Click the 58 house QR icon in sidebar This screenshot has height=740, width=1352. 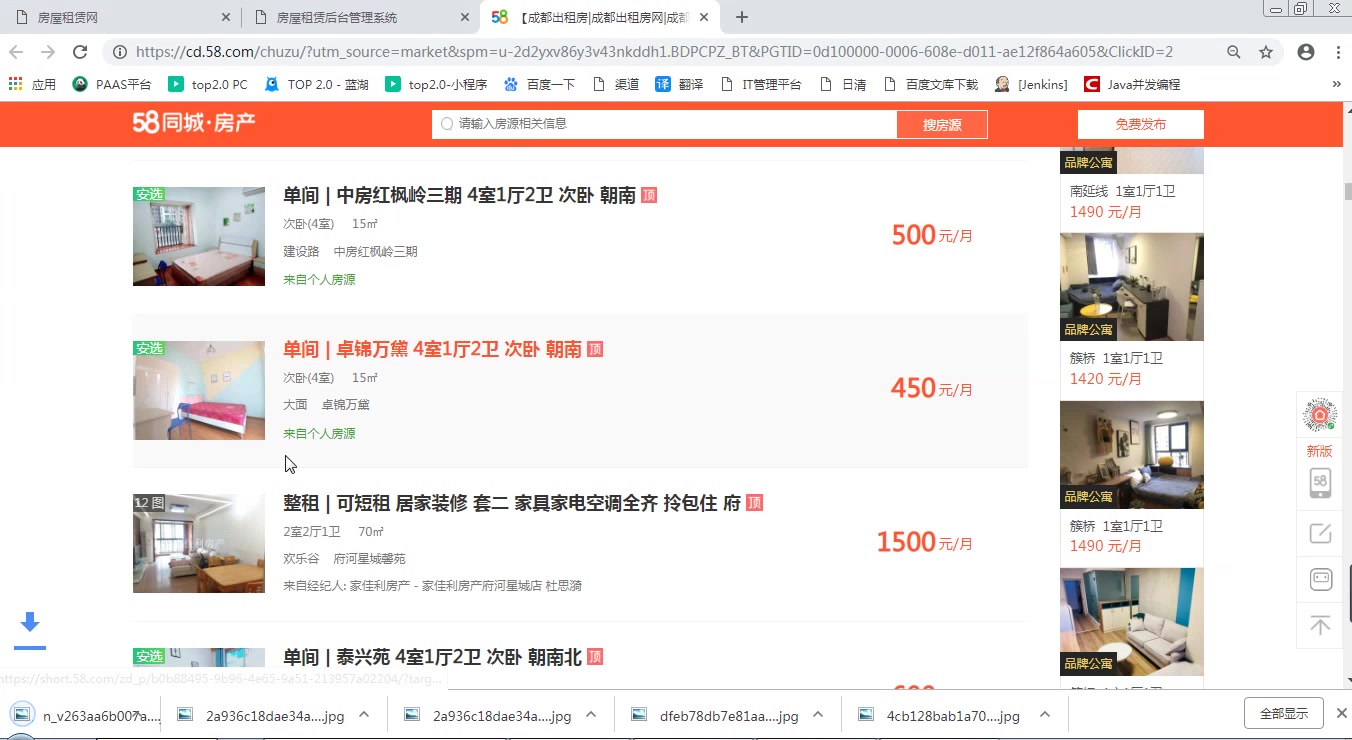point(1320,414)
